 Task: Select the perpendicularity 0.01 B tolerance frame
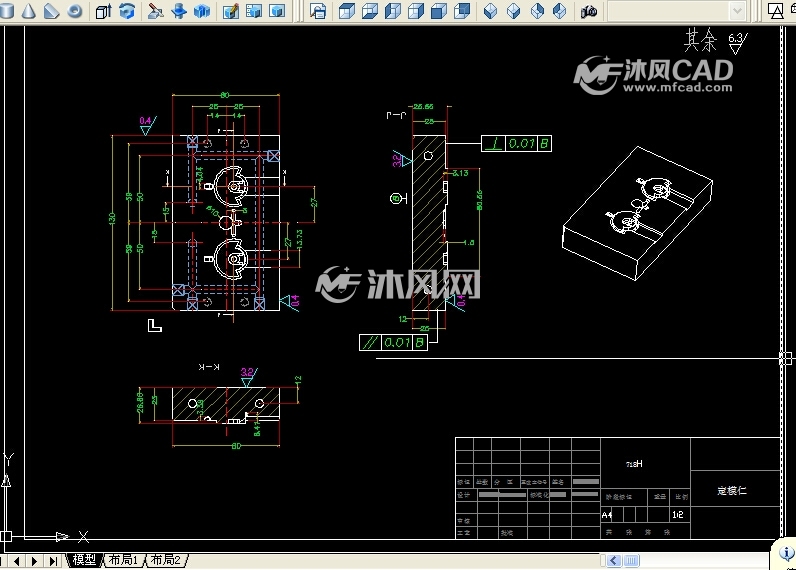516,144
